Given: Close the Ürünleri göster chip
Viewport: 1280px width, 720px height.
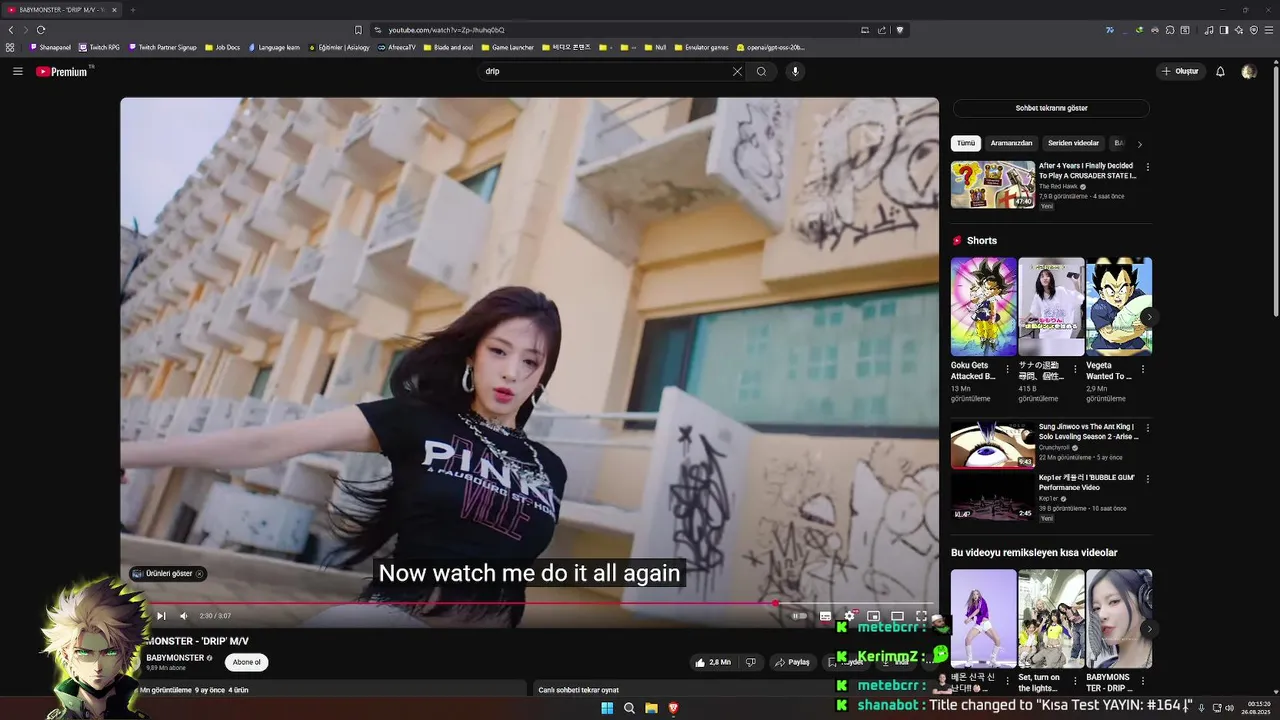Looking at the screenshot, I should coord(199,574).
